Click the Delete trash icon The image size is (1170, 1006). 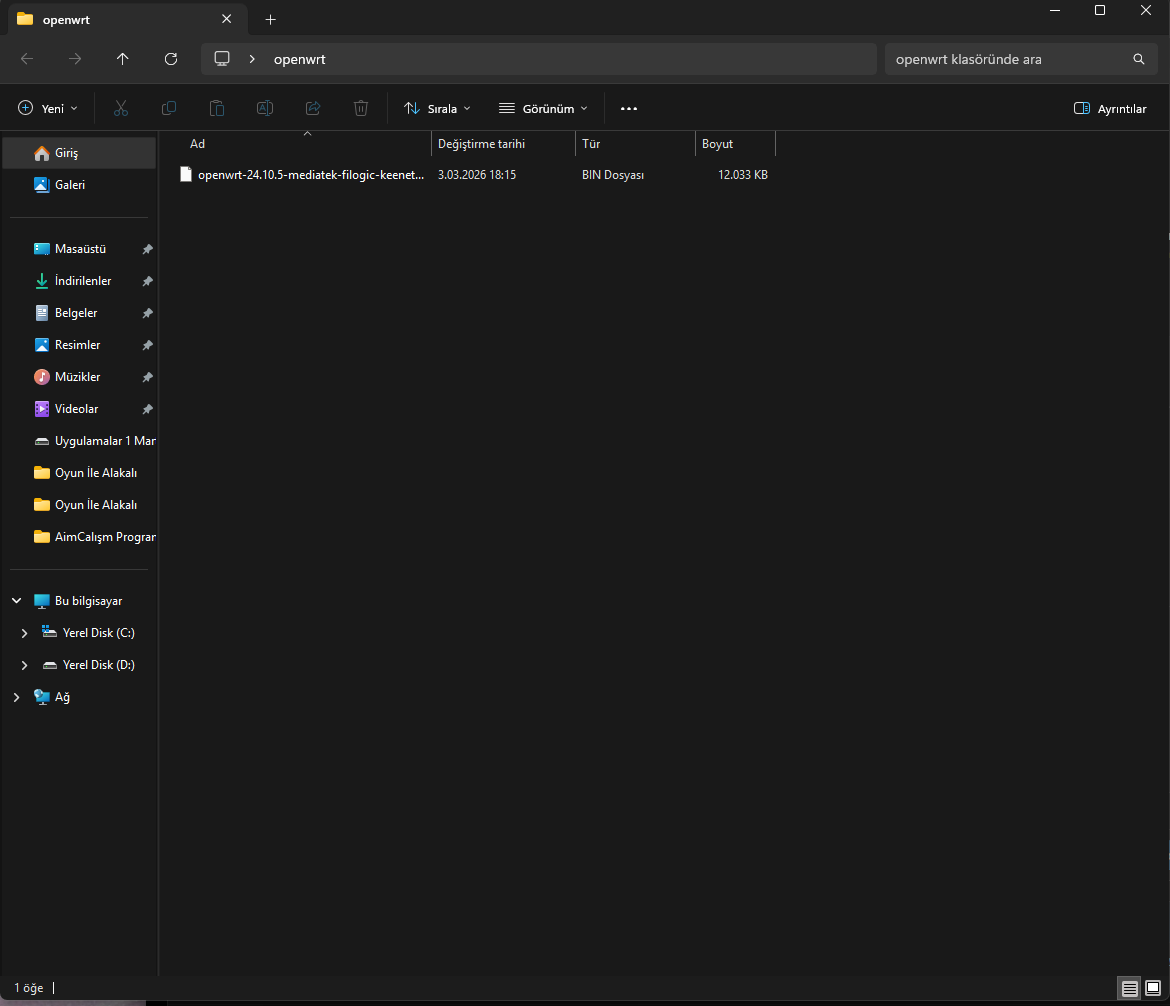(360, 108)
